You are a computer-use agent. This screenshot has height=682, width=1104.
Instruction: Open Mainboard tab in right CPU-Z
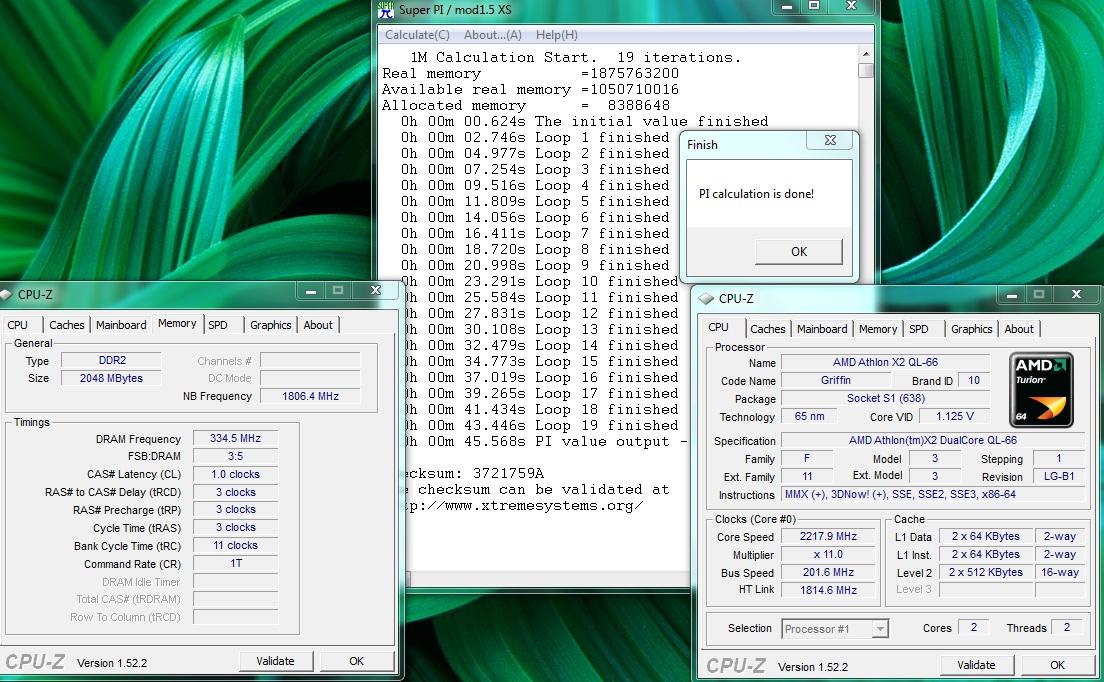pos(822,329)
